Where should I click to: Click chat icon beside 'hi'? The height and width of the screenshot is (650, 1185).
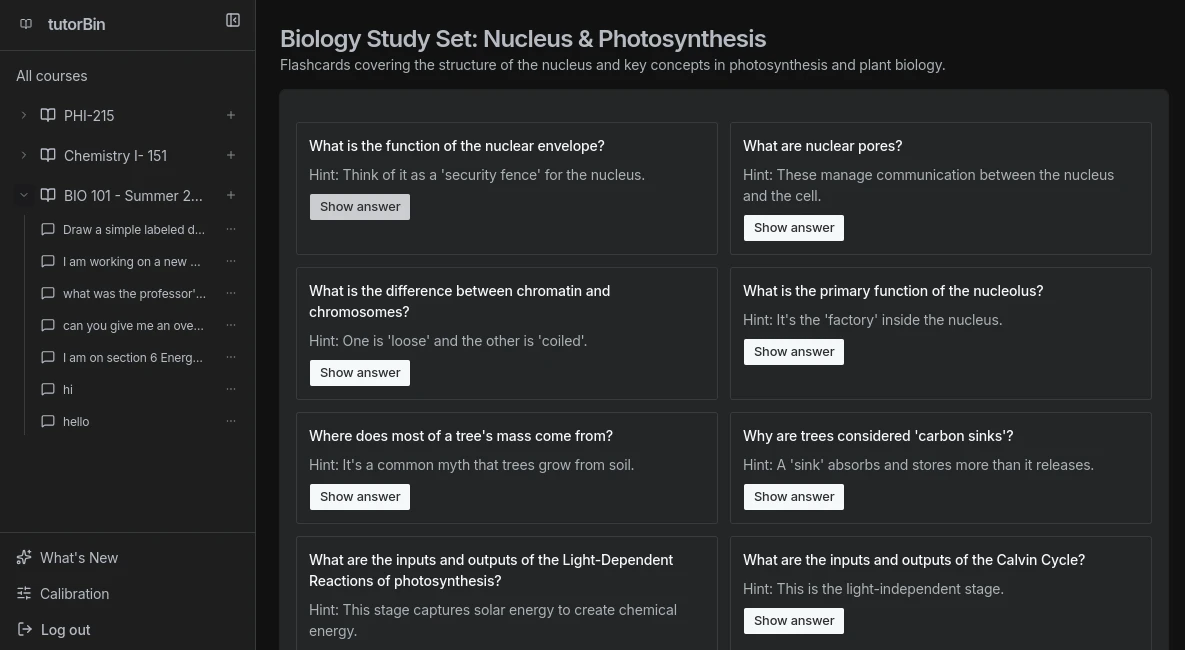tap(48, 389)
